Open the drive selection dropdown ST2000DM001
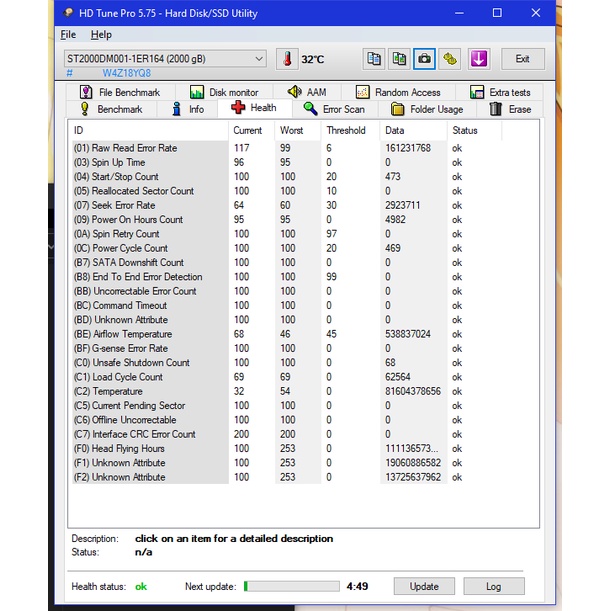The image size is (611, 611). coord(165,59)
